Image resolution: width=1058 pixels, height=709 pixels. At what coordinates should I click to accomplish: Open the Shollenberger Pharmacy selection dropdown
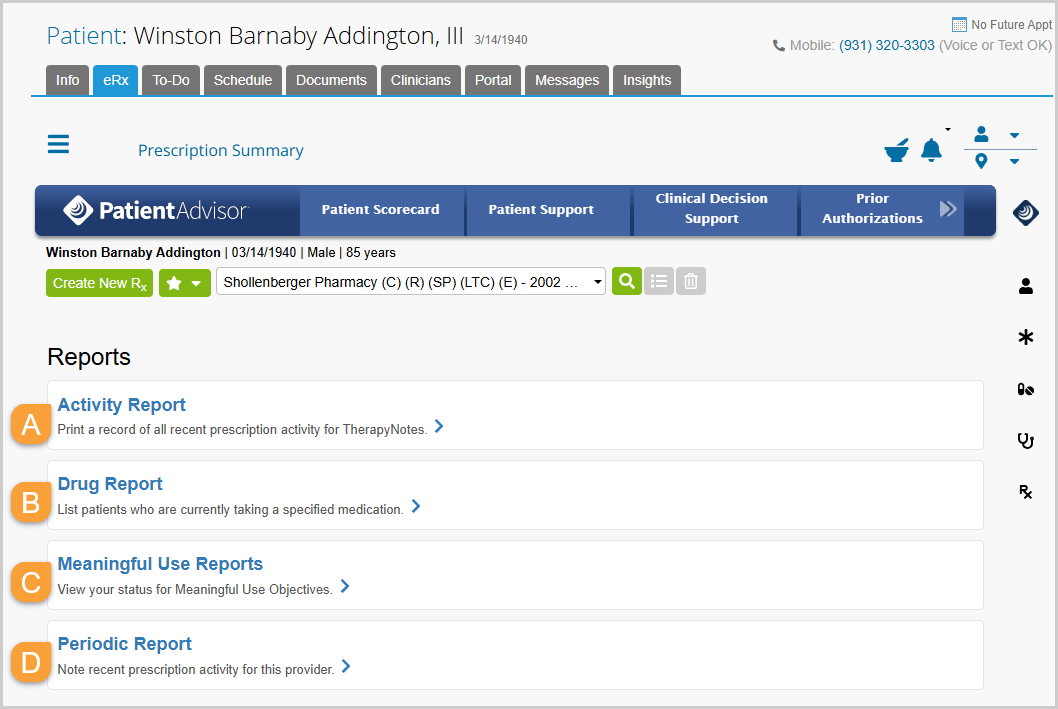point(411,282)
